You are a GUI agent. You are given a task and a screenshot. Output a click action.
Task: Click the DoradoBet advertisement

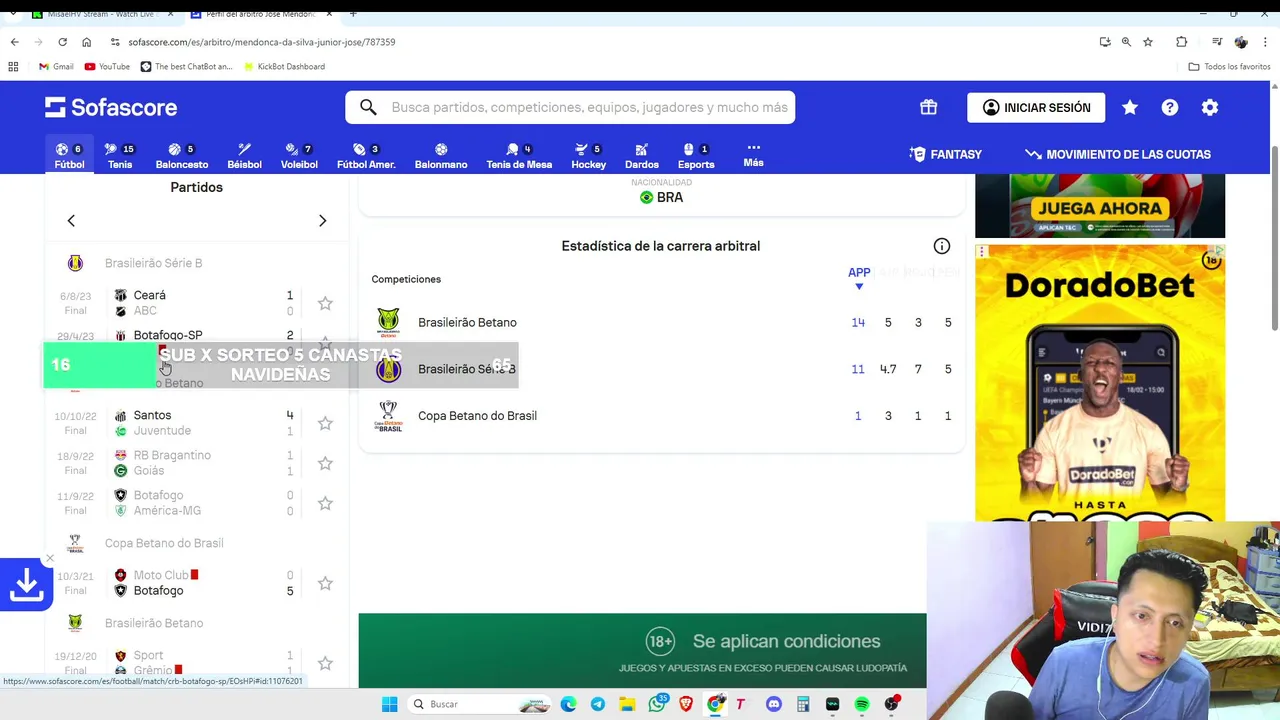tap(1100, 383)
